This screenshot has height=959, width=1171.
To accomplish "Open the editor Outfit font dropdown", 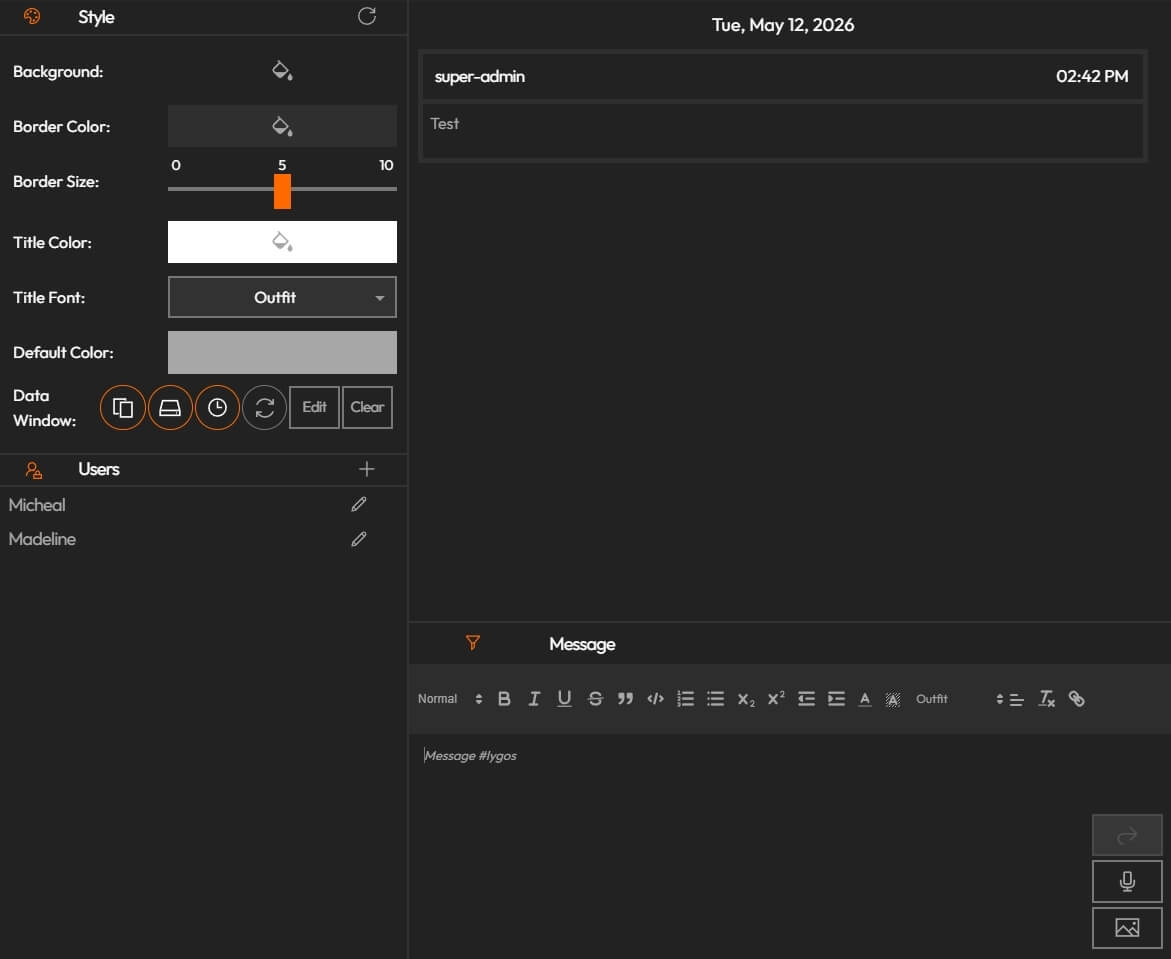I will click(959, 699).
